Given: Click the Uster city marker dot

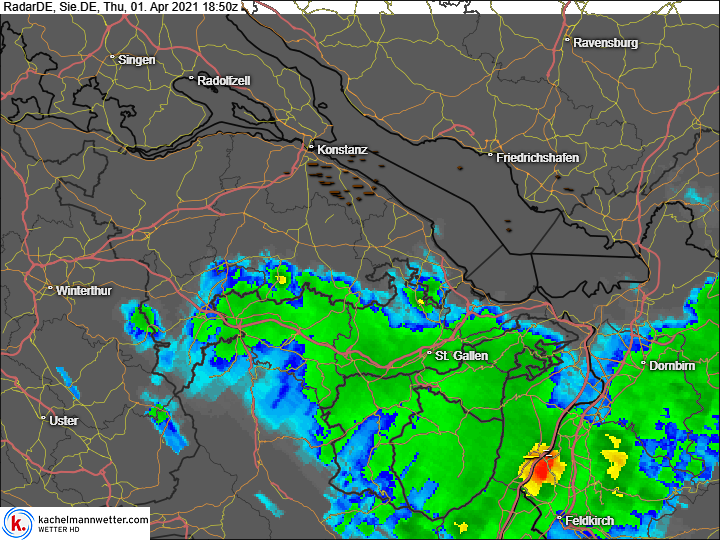Looking at the screenshot, I should tap(43, 418).
